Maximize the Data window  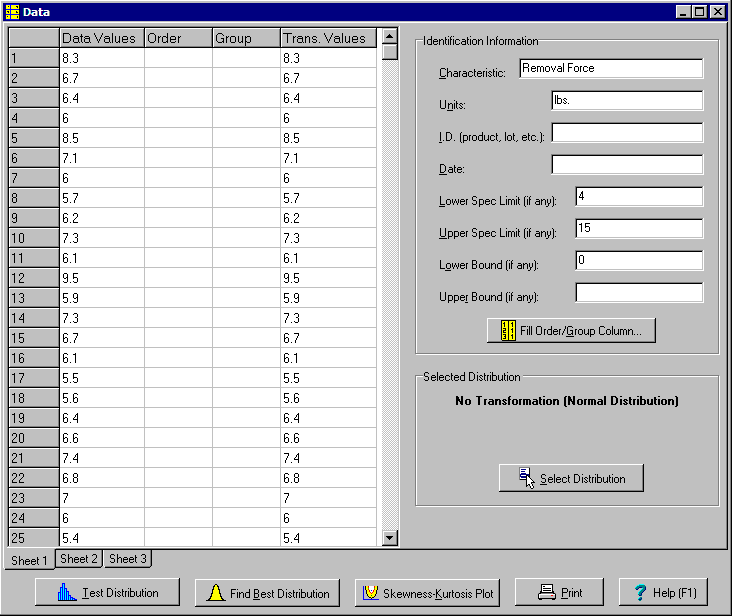click(700, 12)
